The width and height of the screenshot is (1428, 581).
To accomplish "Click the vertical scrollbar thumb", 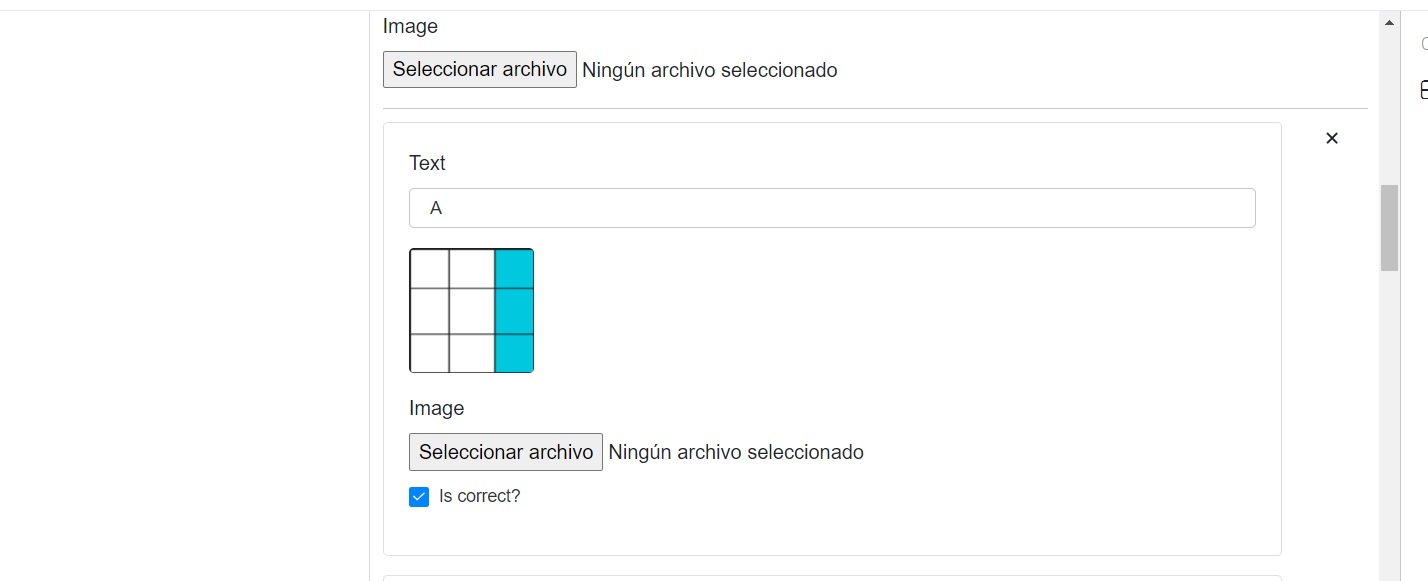I will coord(1389,227).
